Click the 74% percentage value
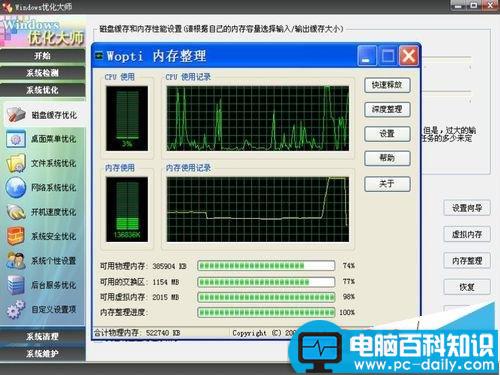Image resolution: width=500 pixels, height=375 pixels. click(x=348, y=266)
